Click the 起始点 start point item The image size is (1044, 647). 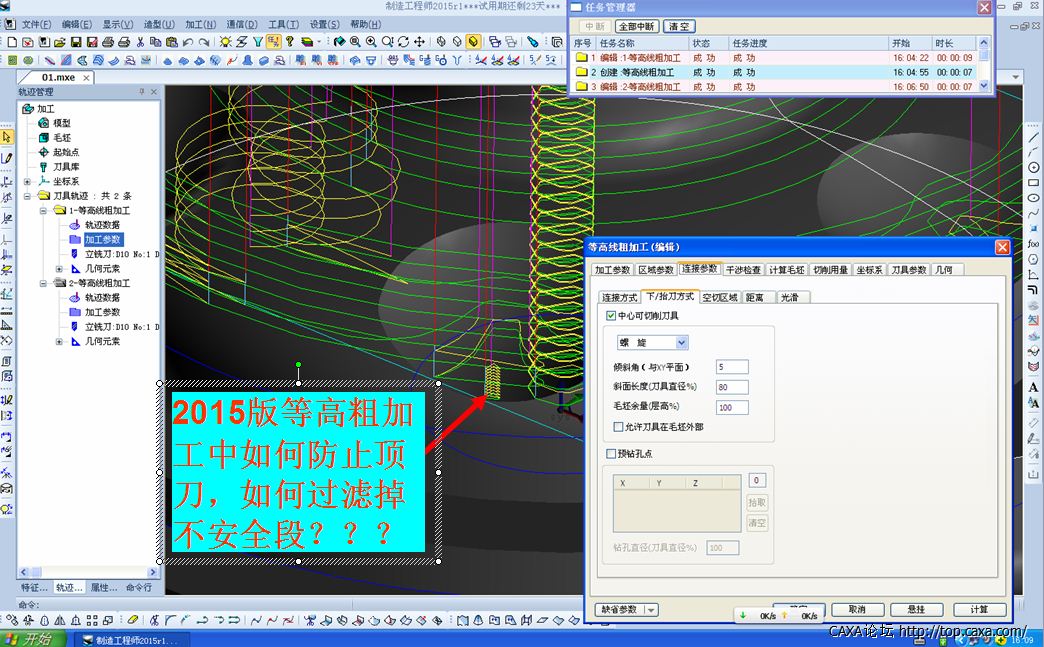pyautogui.click(x=66, y=152)
